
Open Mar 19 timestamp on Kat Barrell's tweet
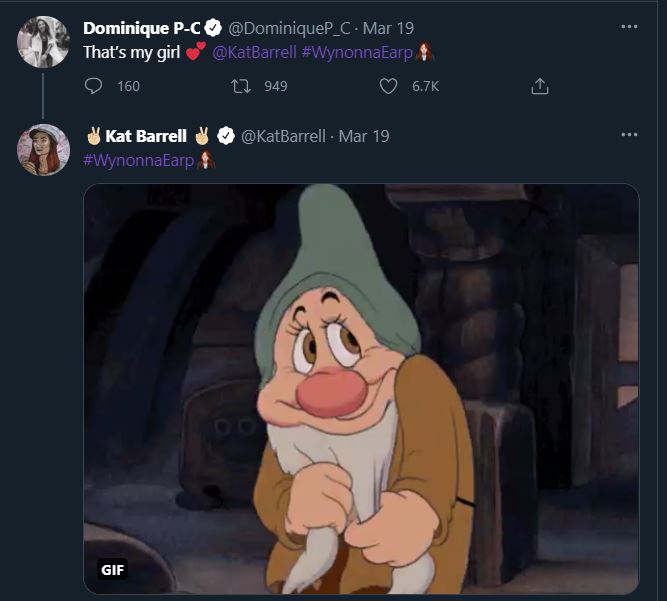coord(364,136)
